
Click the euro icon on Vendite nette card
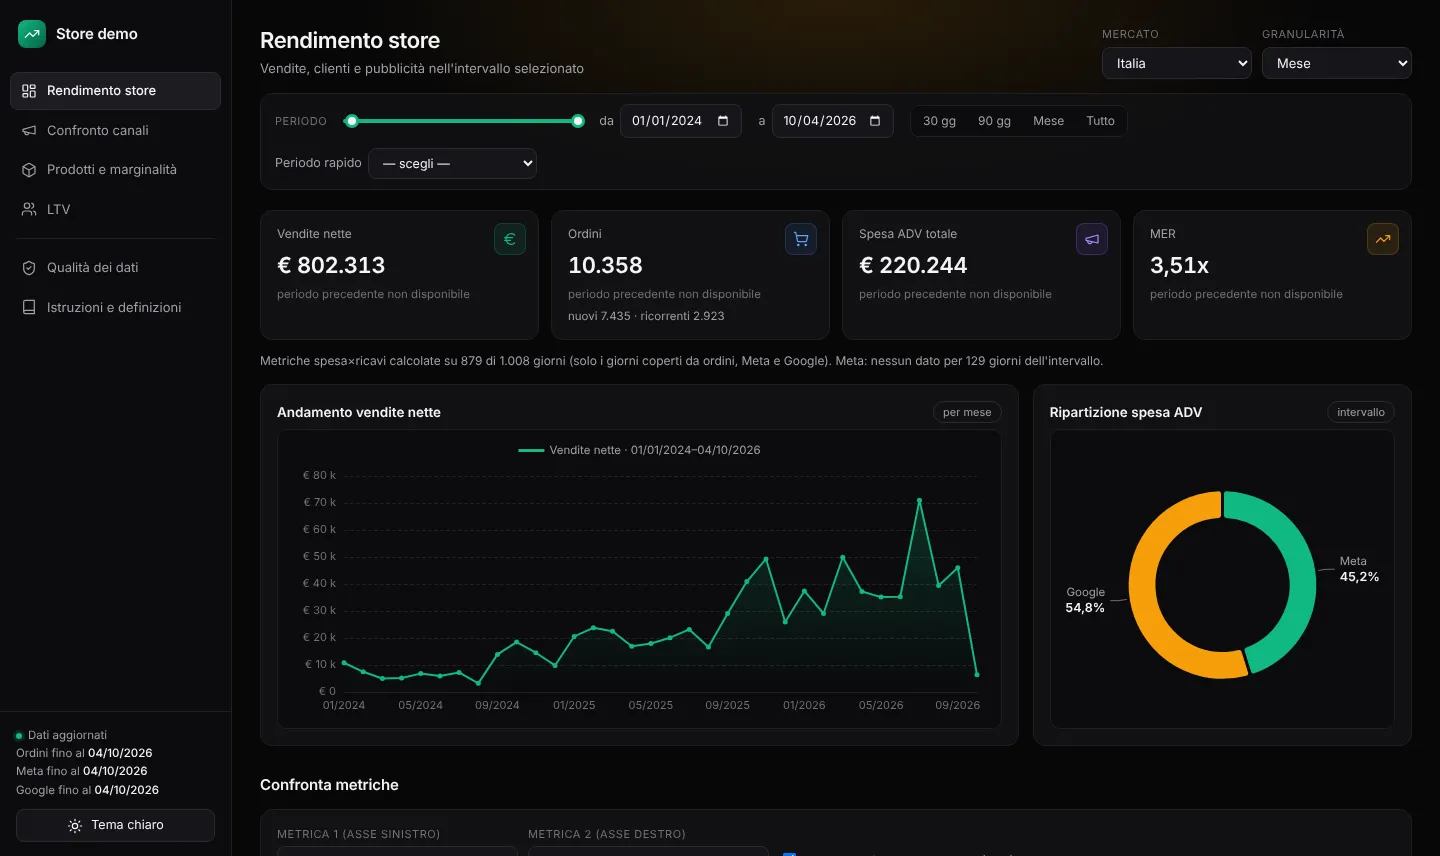click(x=510, y=239)
